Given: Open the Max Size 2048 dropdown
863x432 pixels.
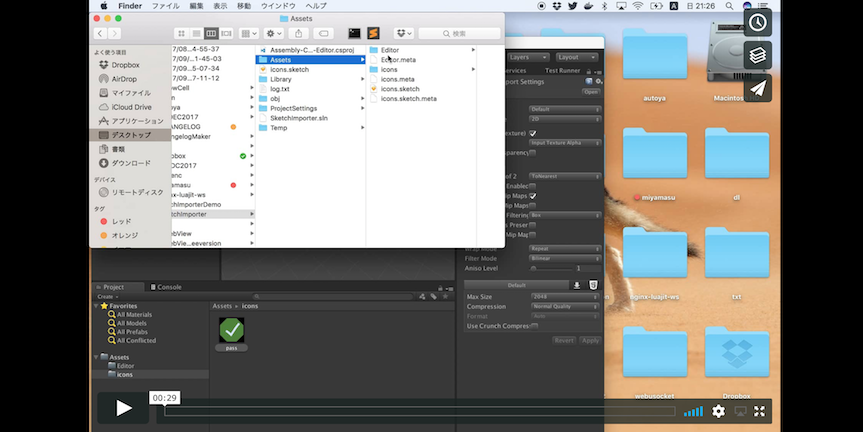Looking at the screenshot, I should pyautogui.click(x=565, y=296).
